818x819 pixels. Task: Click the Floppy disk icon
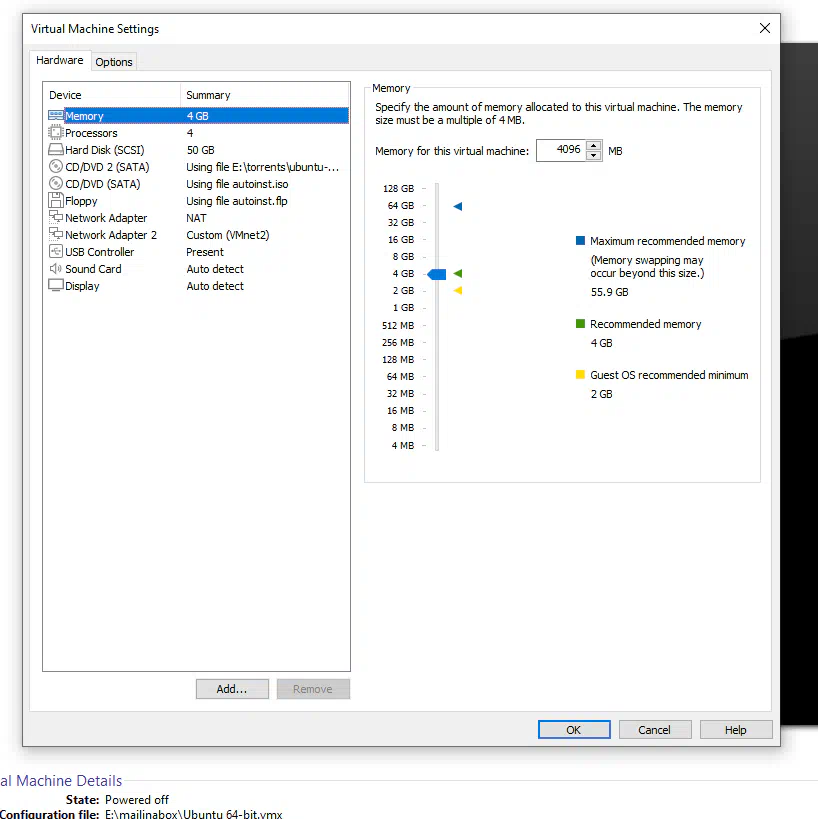(55, 201)
